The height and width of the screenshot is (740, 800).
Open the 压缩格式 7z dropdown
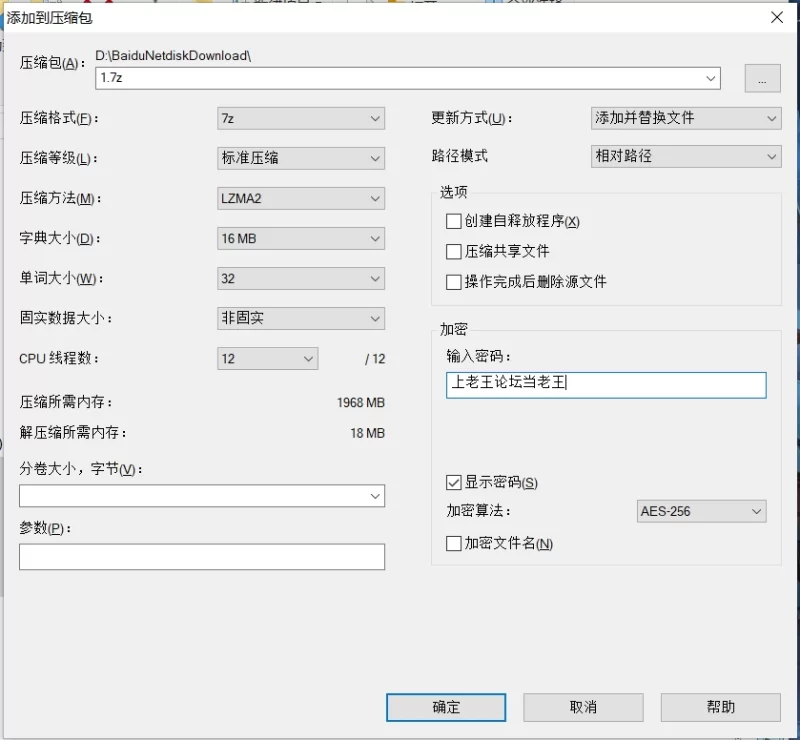[x=301, y=118]
